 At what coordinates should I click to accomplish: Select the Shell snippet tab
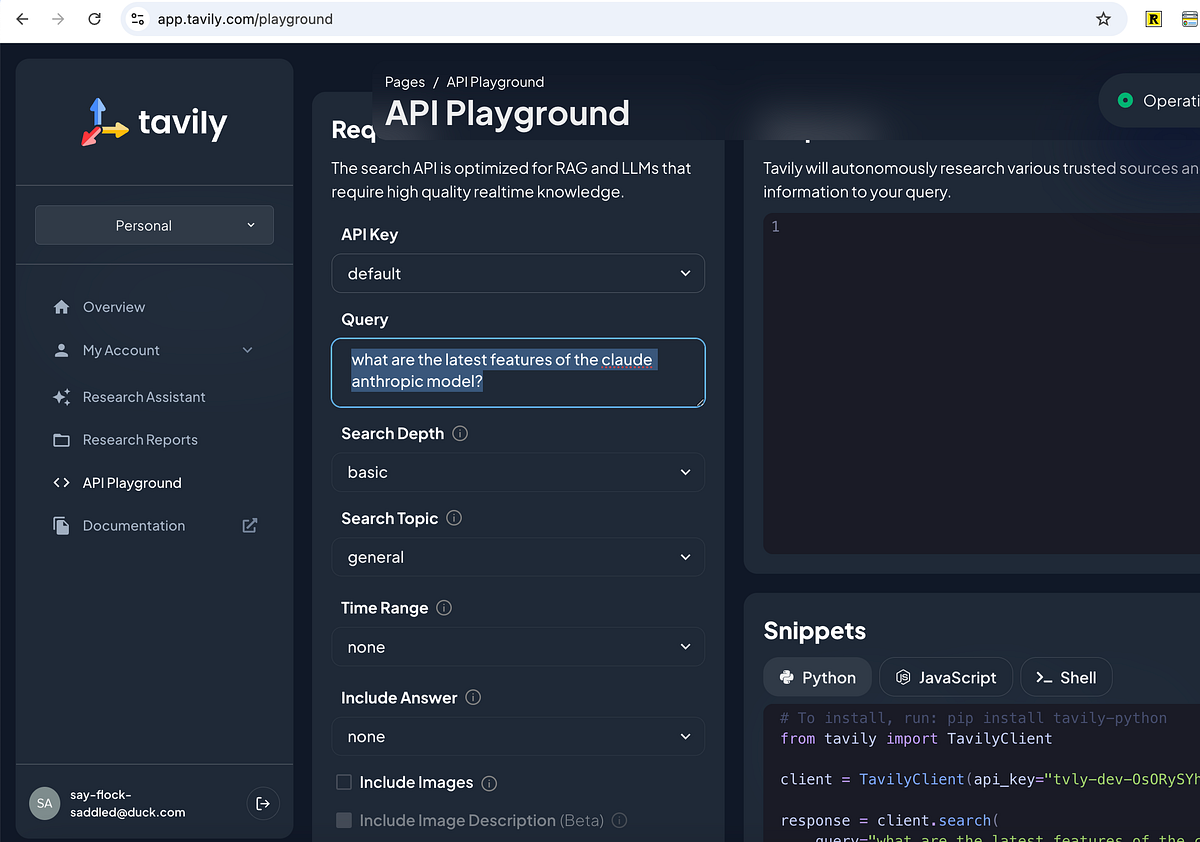pyautogui.click(x=1066, y=677)
